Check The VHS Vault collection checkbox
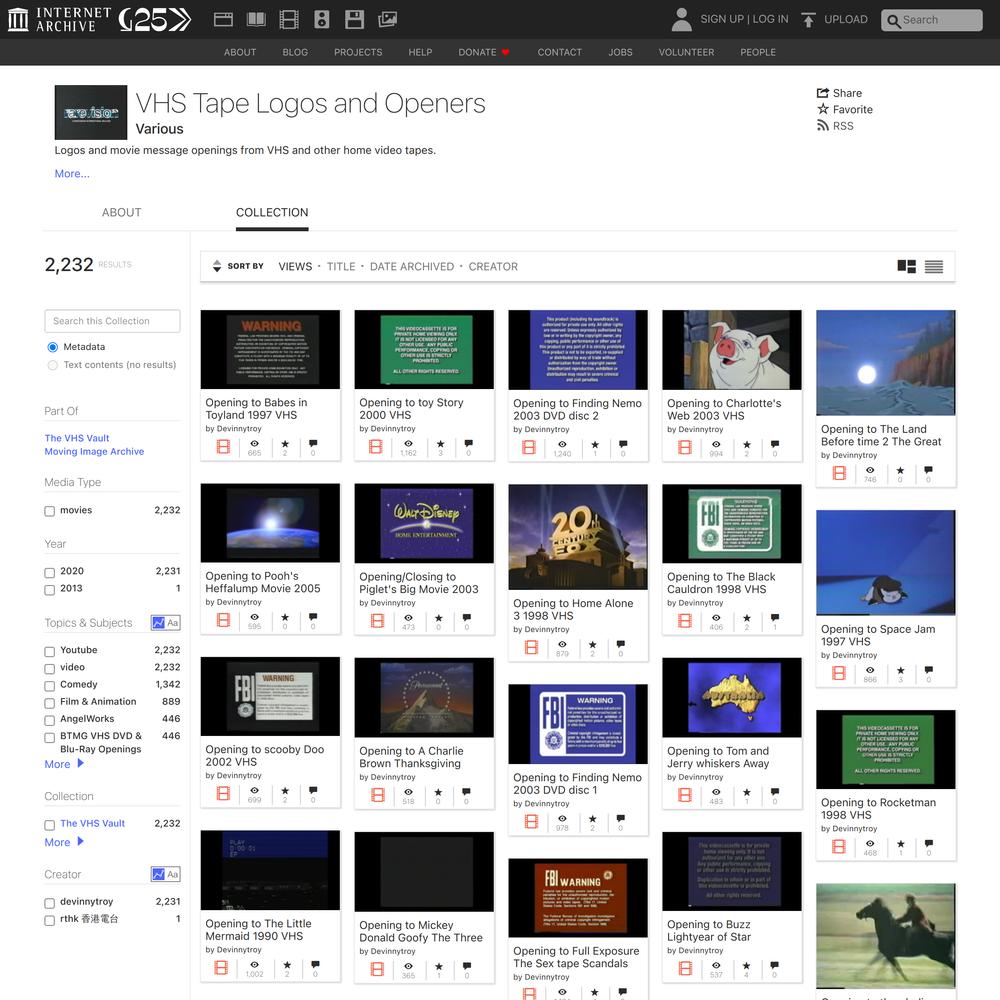This screenshot has width=1000, height=1000. pyautogui.click(x=50, y=825)
